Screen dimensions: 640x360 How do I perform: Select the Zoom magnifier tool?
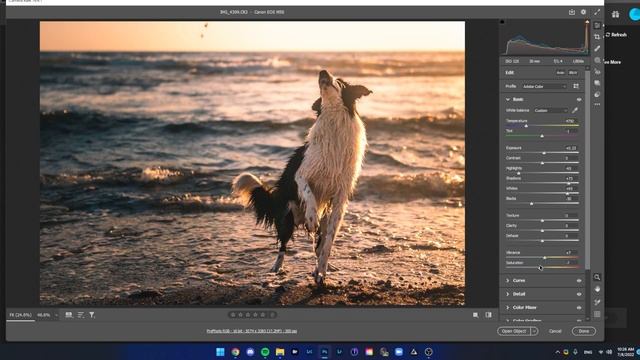pyautogui.click(x=597, y=277)
